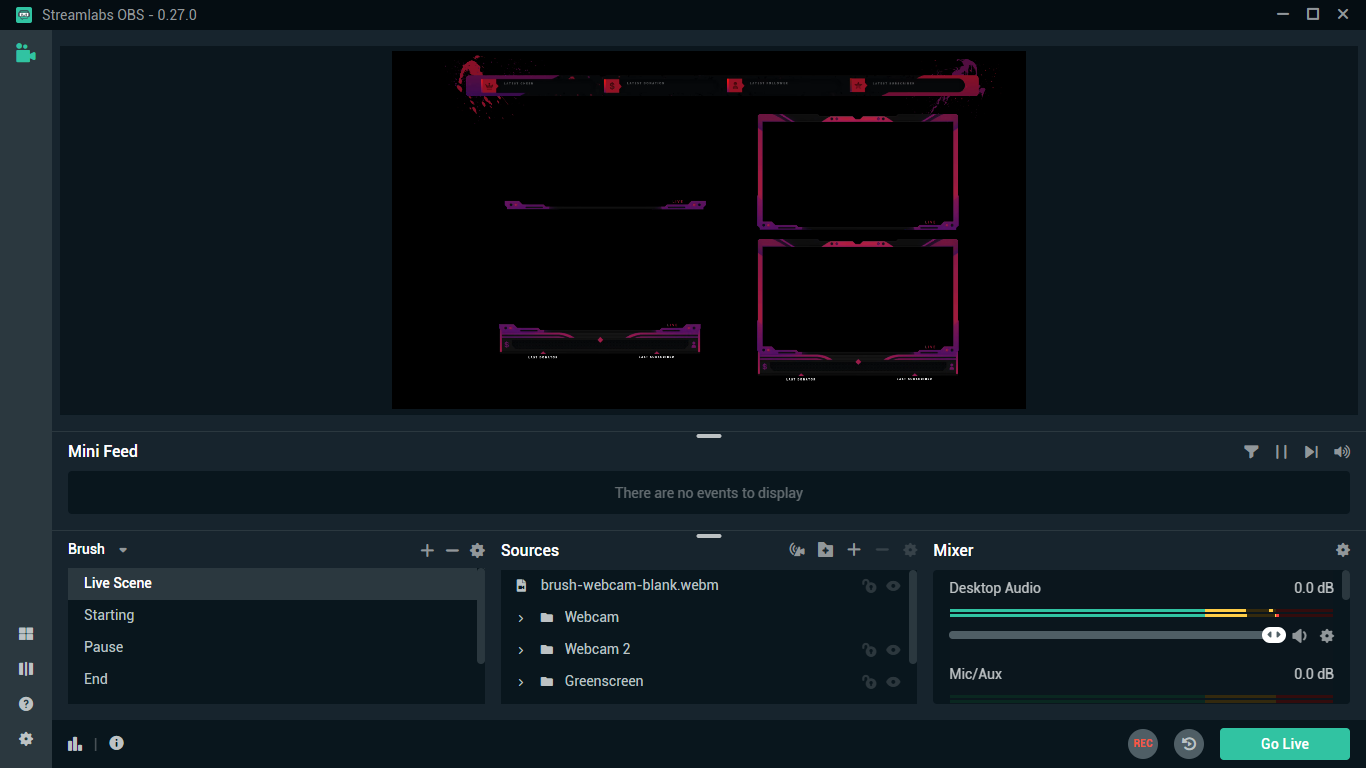Click the Desktop Audio 0.0 dB value
1366x768 pixels.
pos(1313,588)
